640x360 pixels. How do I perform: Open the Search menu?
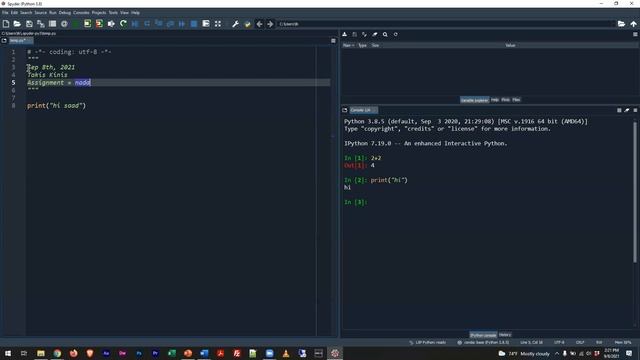click(x=26, y=13)
